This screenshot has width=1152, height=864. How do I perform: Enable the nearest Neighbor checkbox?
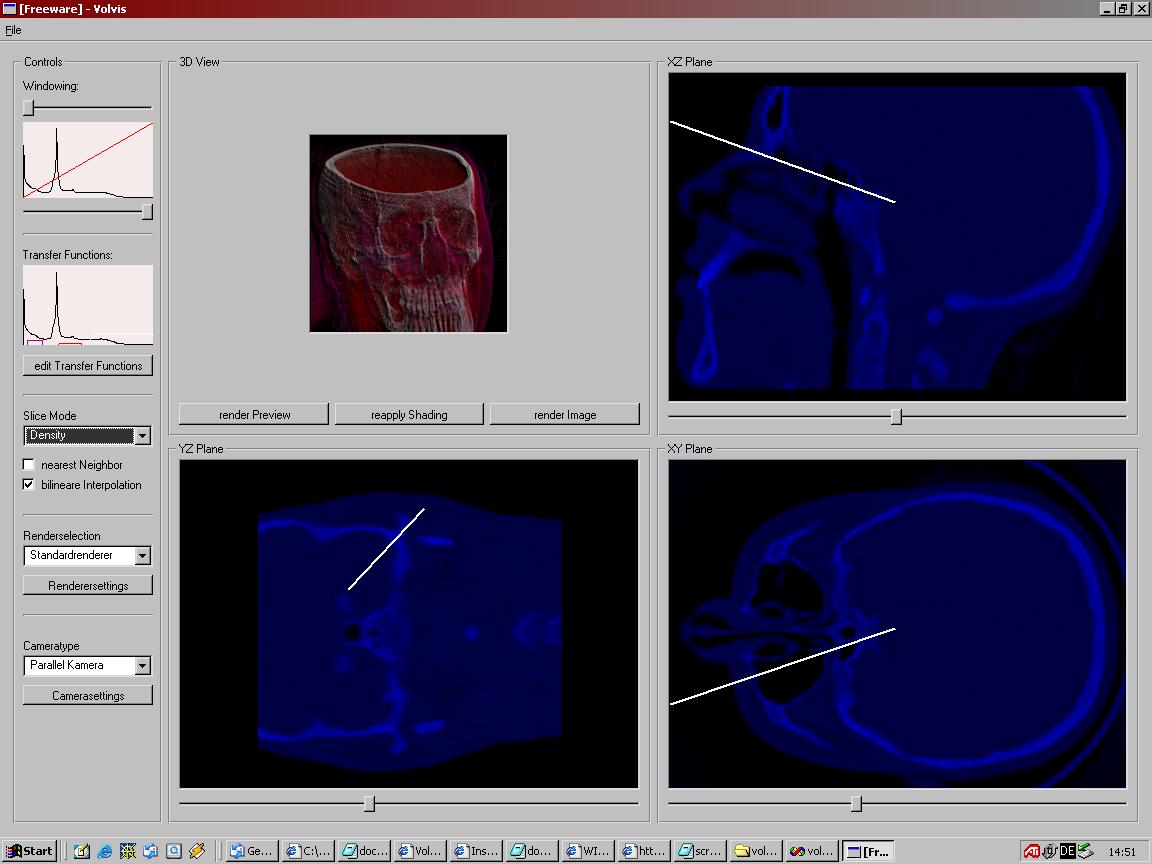(x=29, y=465)
